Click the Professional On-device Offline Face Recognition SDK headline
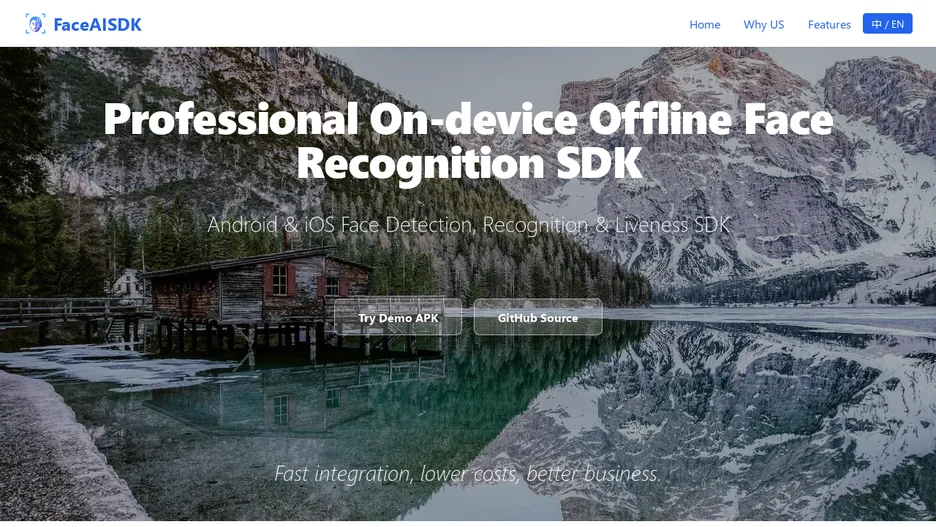This screenshot has width=936, height=527. pyautogui.click(x=469, y=141)
